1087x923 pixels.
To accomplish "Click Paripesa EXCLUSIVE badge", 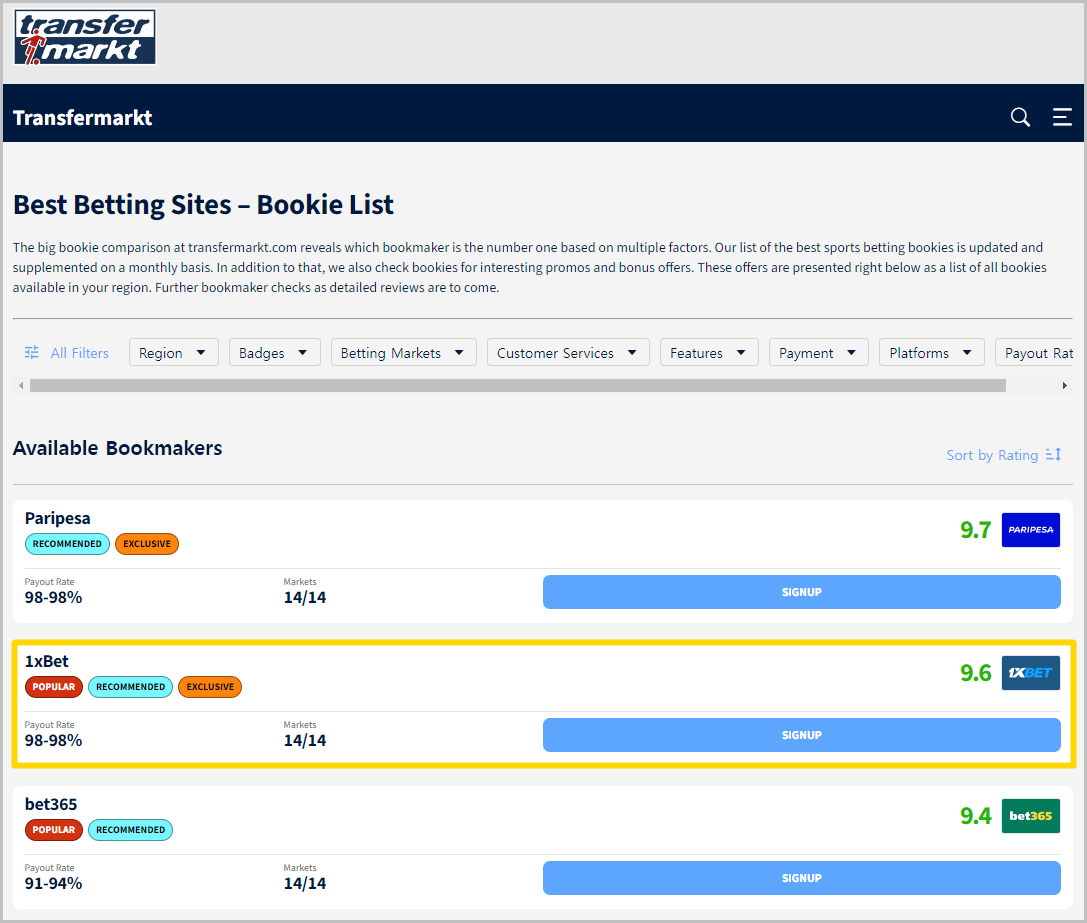I will coord(147,544).
